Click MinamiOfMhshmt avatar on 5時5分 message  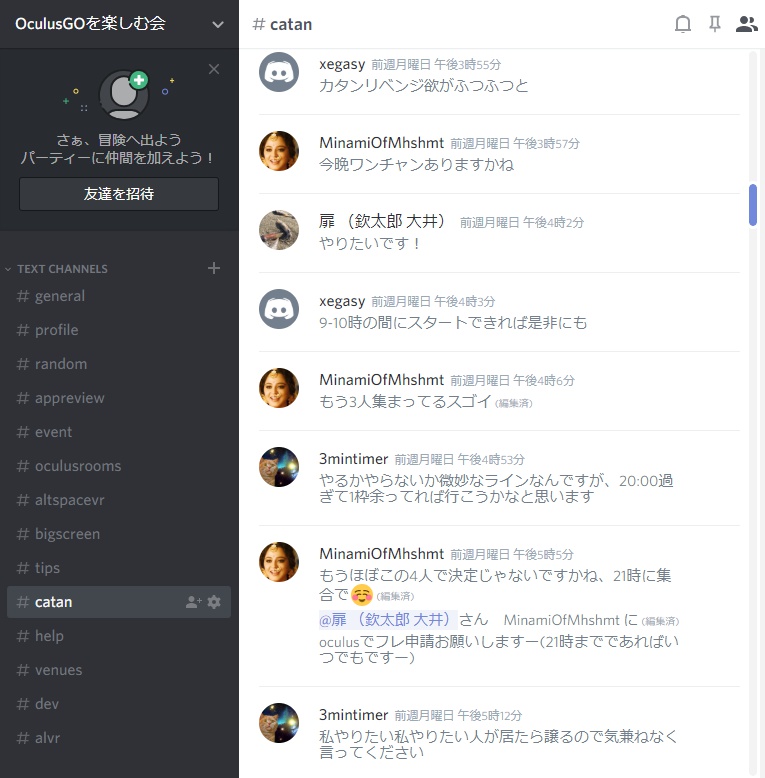[279, 562]
